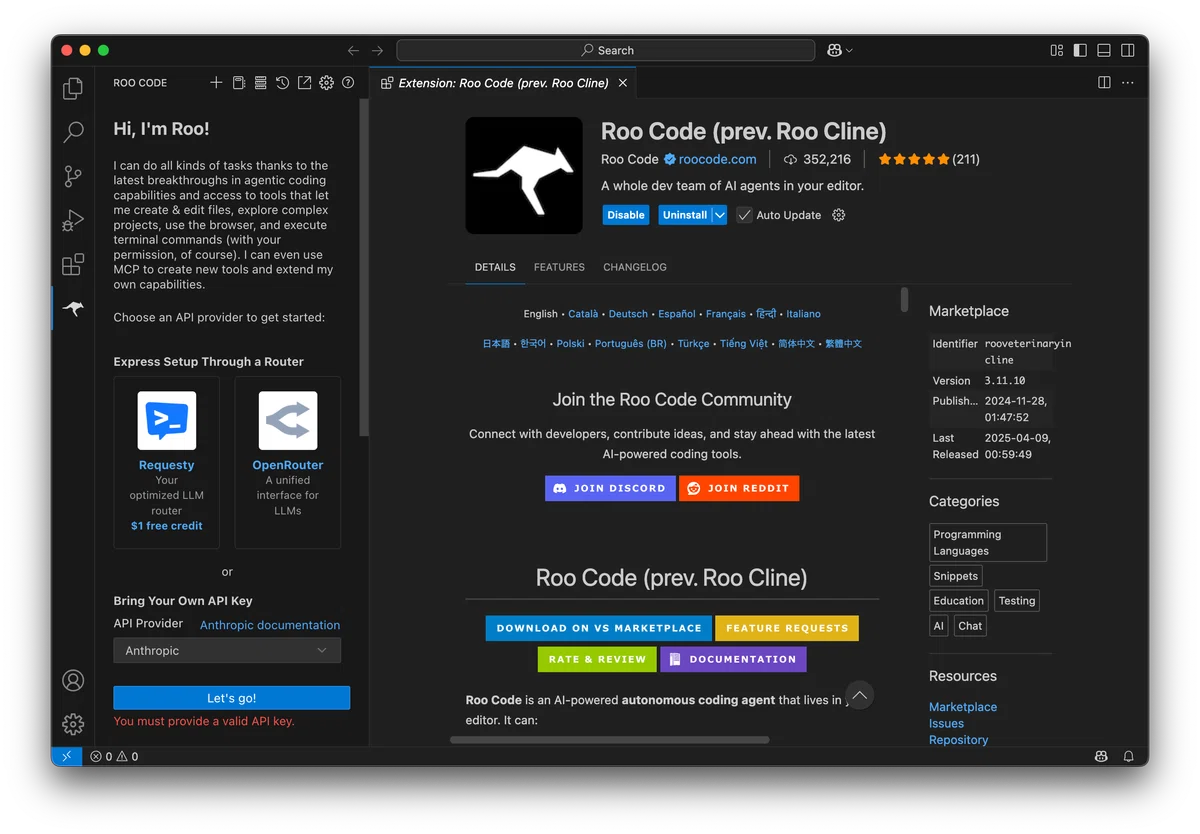Click the horizontal scrollbar under the extension details
The image size is (1200, 834).
point(610,740)
